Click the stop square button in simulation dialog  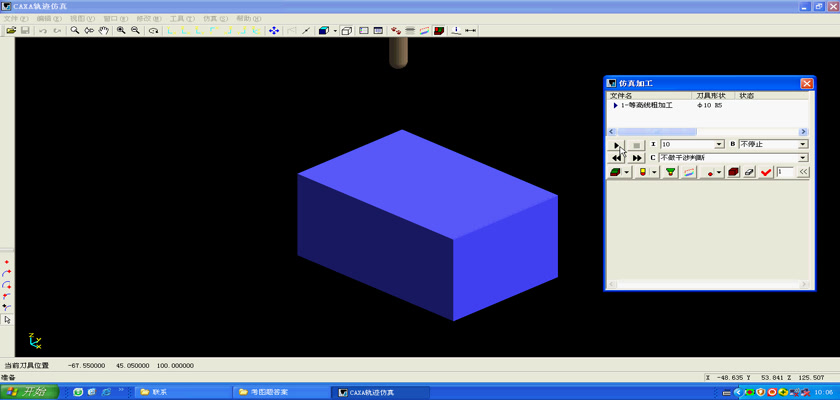coord(636,145)
